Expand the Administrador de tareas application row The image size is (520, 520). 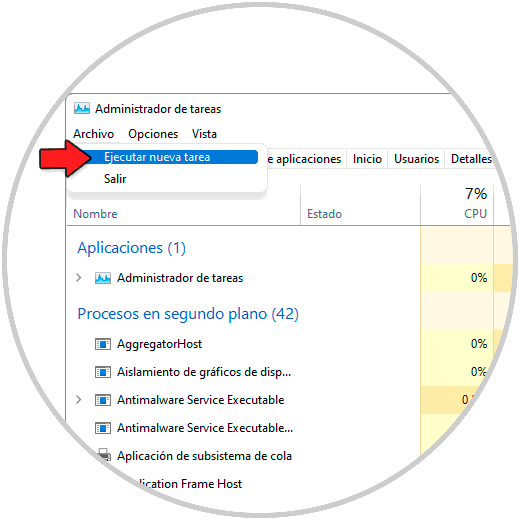79,278
